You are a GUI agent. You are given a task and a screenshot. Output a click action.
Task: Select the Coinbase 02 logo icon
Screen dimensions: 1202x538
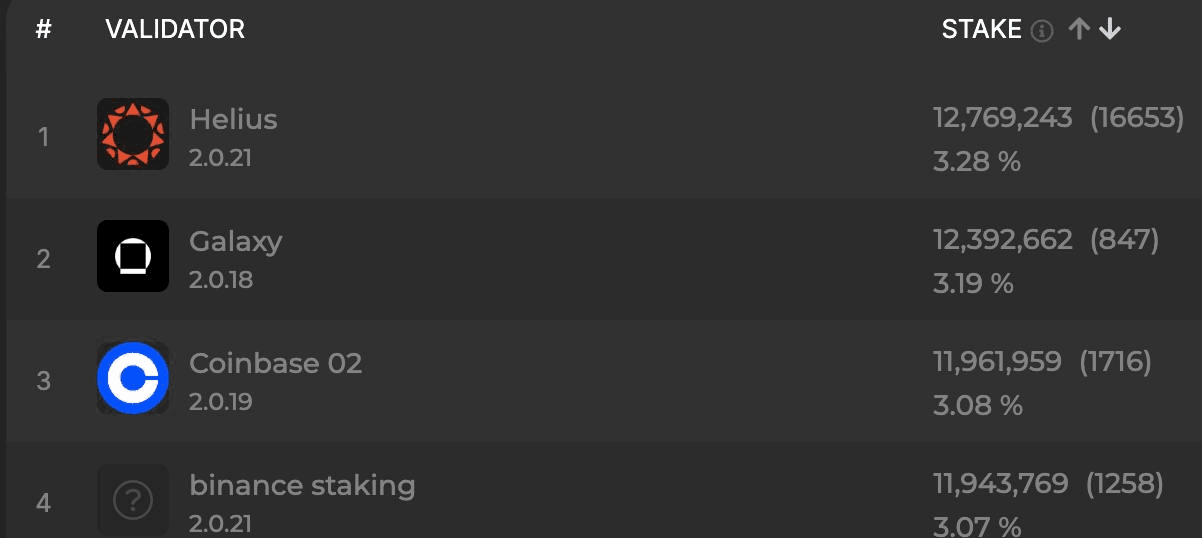point(133,378)
